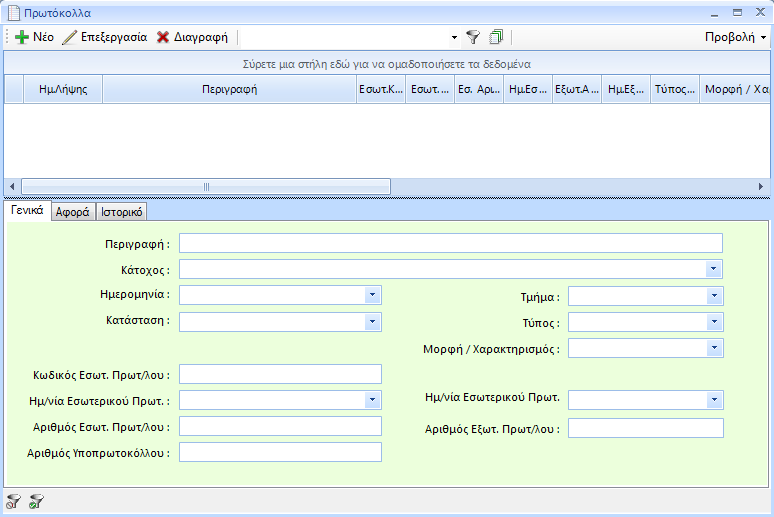The width and height of the screenshot is (774, 517).
Task: Expand the Μορφή / Χαρακτηρισμός dropdown
Action: pyautogui.click(x=714, y=348)
